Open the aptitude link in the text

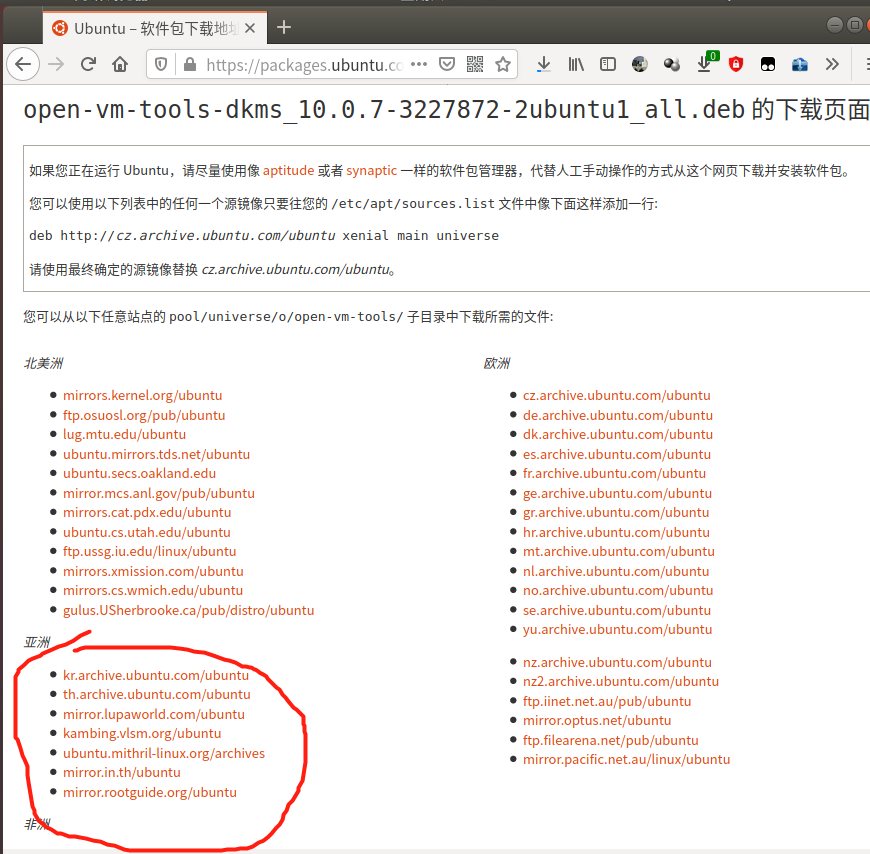pyautogui.click(x=289, y=170)
